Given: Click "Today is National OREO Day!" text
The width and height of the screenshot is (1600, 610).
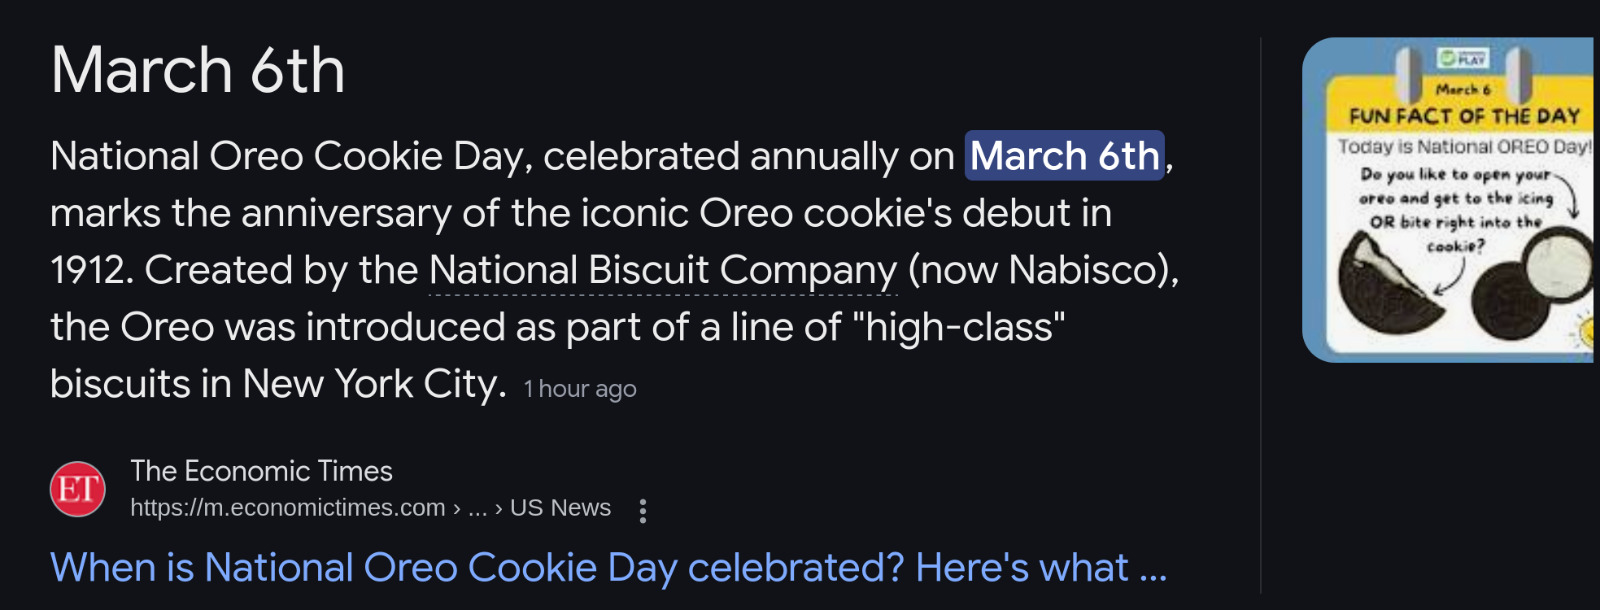Looking at the screenshot, I should (x=1464, y=147).
